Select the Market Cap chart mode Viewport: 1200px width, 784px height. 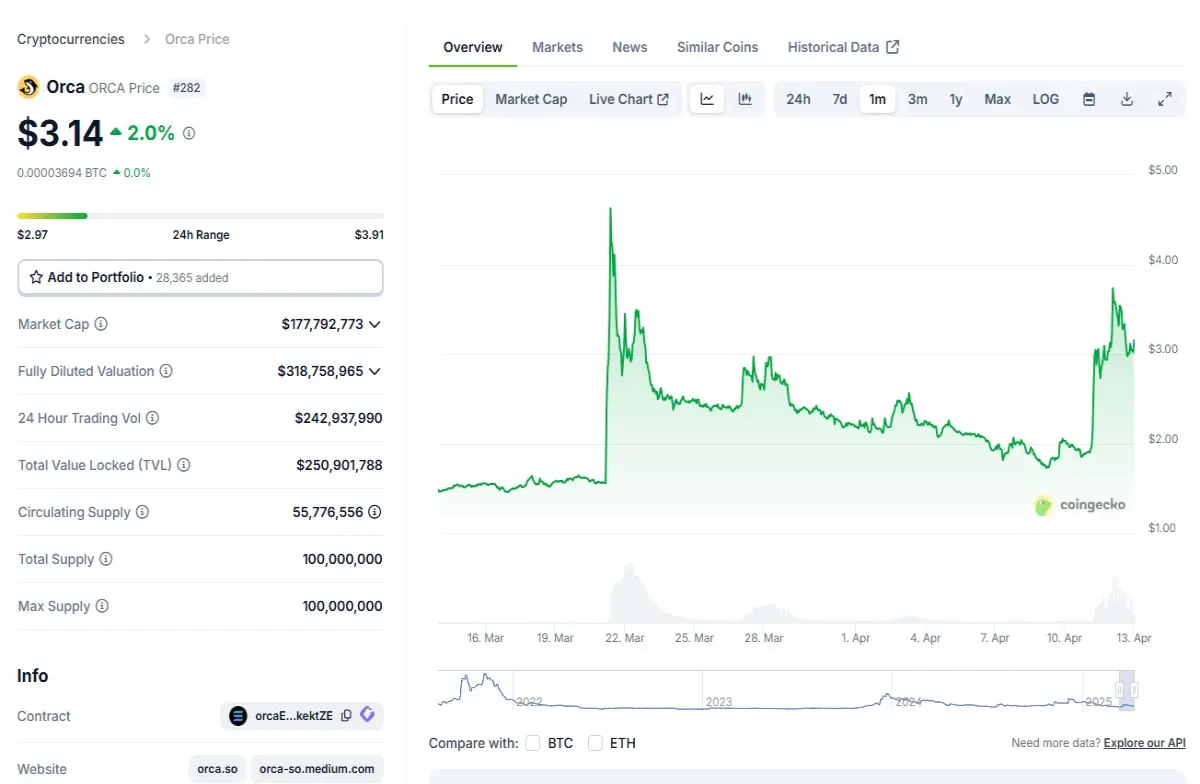[531, 99]
